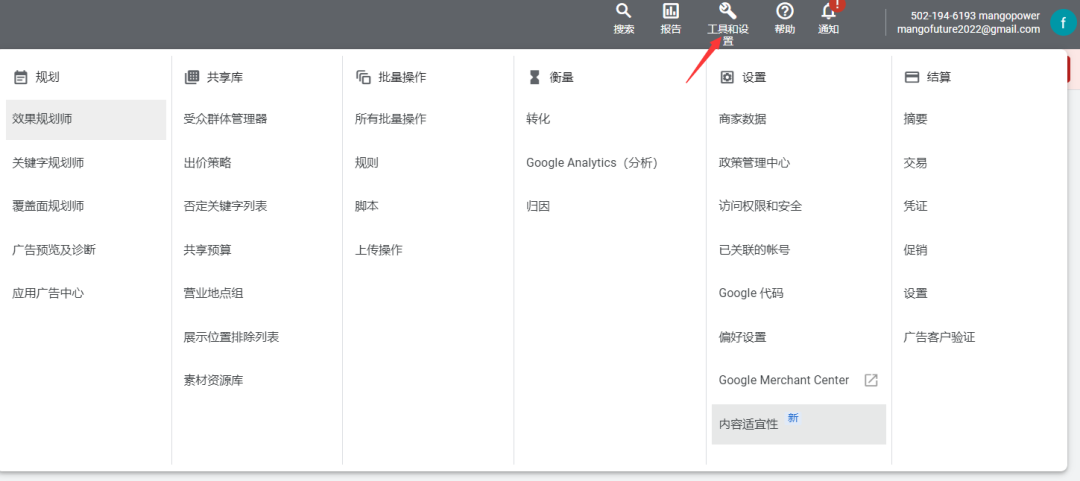The image size is (1080, 481).
Task: Click the search magnifier icon
Action: click(623, 11)
